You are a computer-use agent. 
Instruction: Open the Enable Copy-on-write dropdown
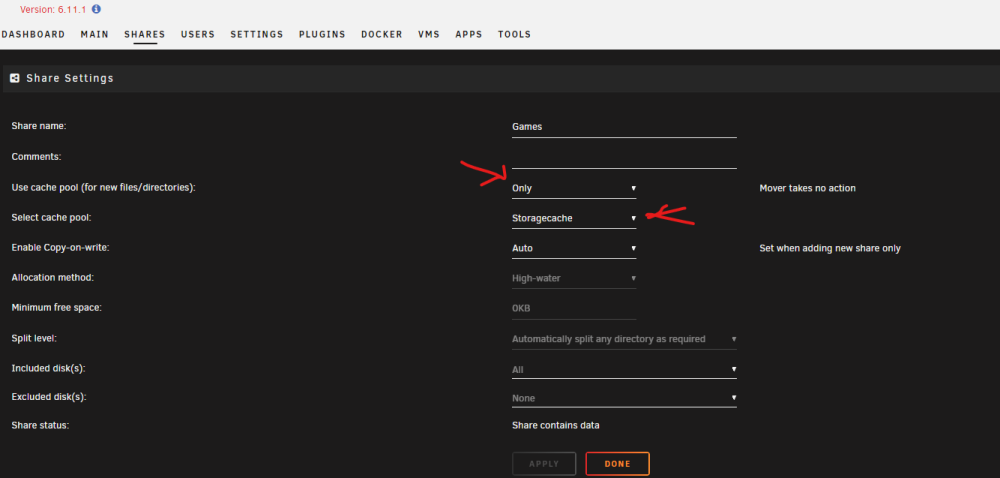(x=574, y=248)
